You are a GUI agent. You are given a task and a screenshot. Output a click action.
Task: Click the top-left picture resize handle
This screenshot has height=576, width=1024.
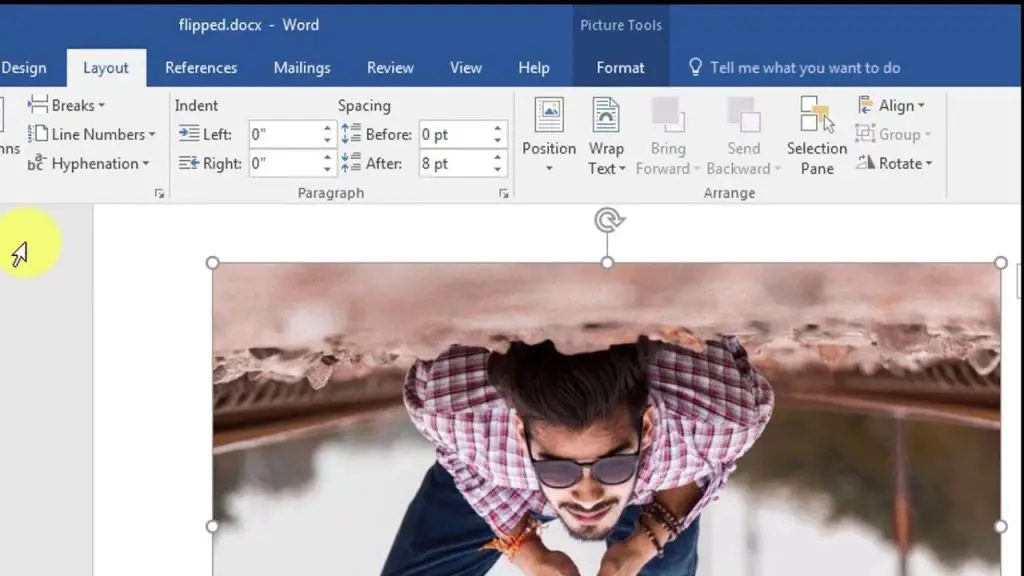(x=212, y=263)
